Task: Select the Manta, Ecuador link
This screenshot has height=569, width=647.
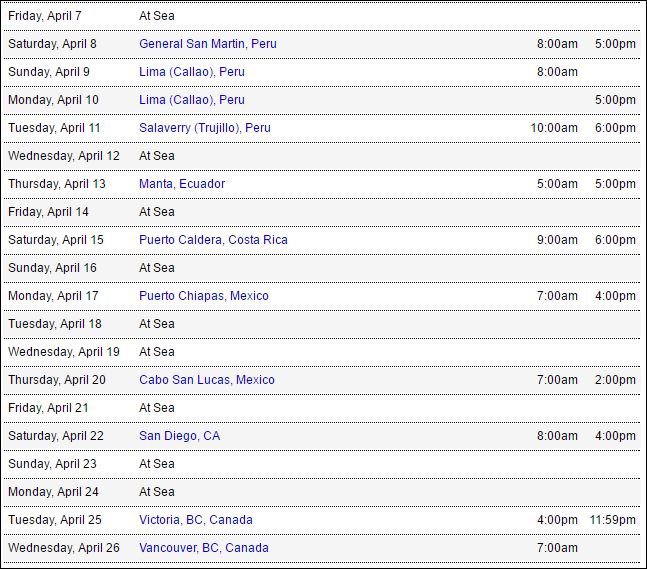Action: (x=182, y=184)
